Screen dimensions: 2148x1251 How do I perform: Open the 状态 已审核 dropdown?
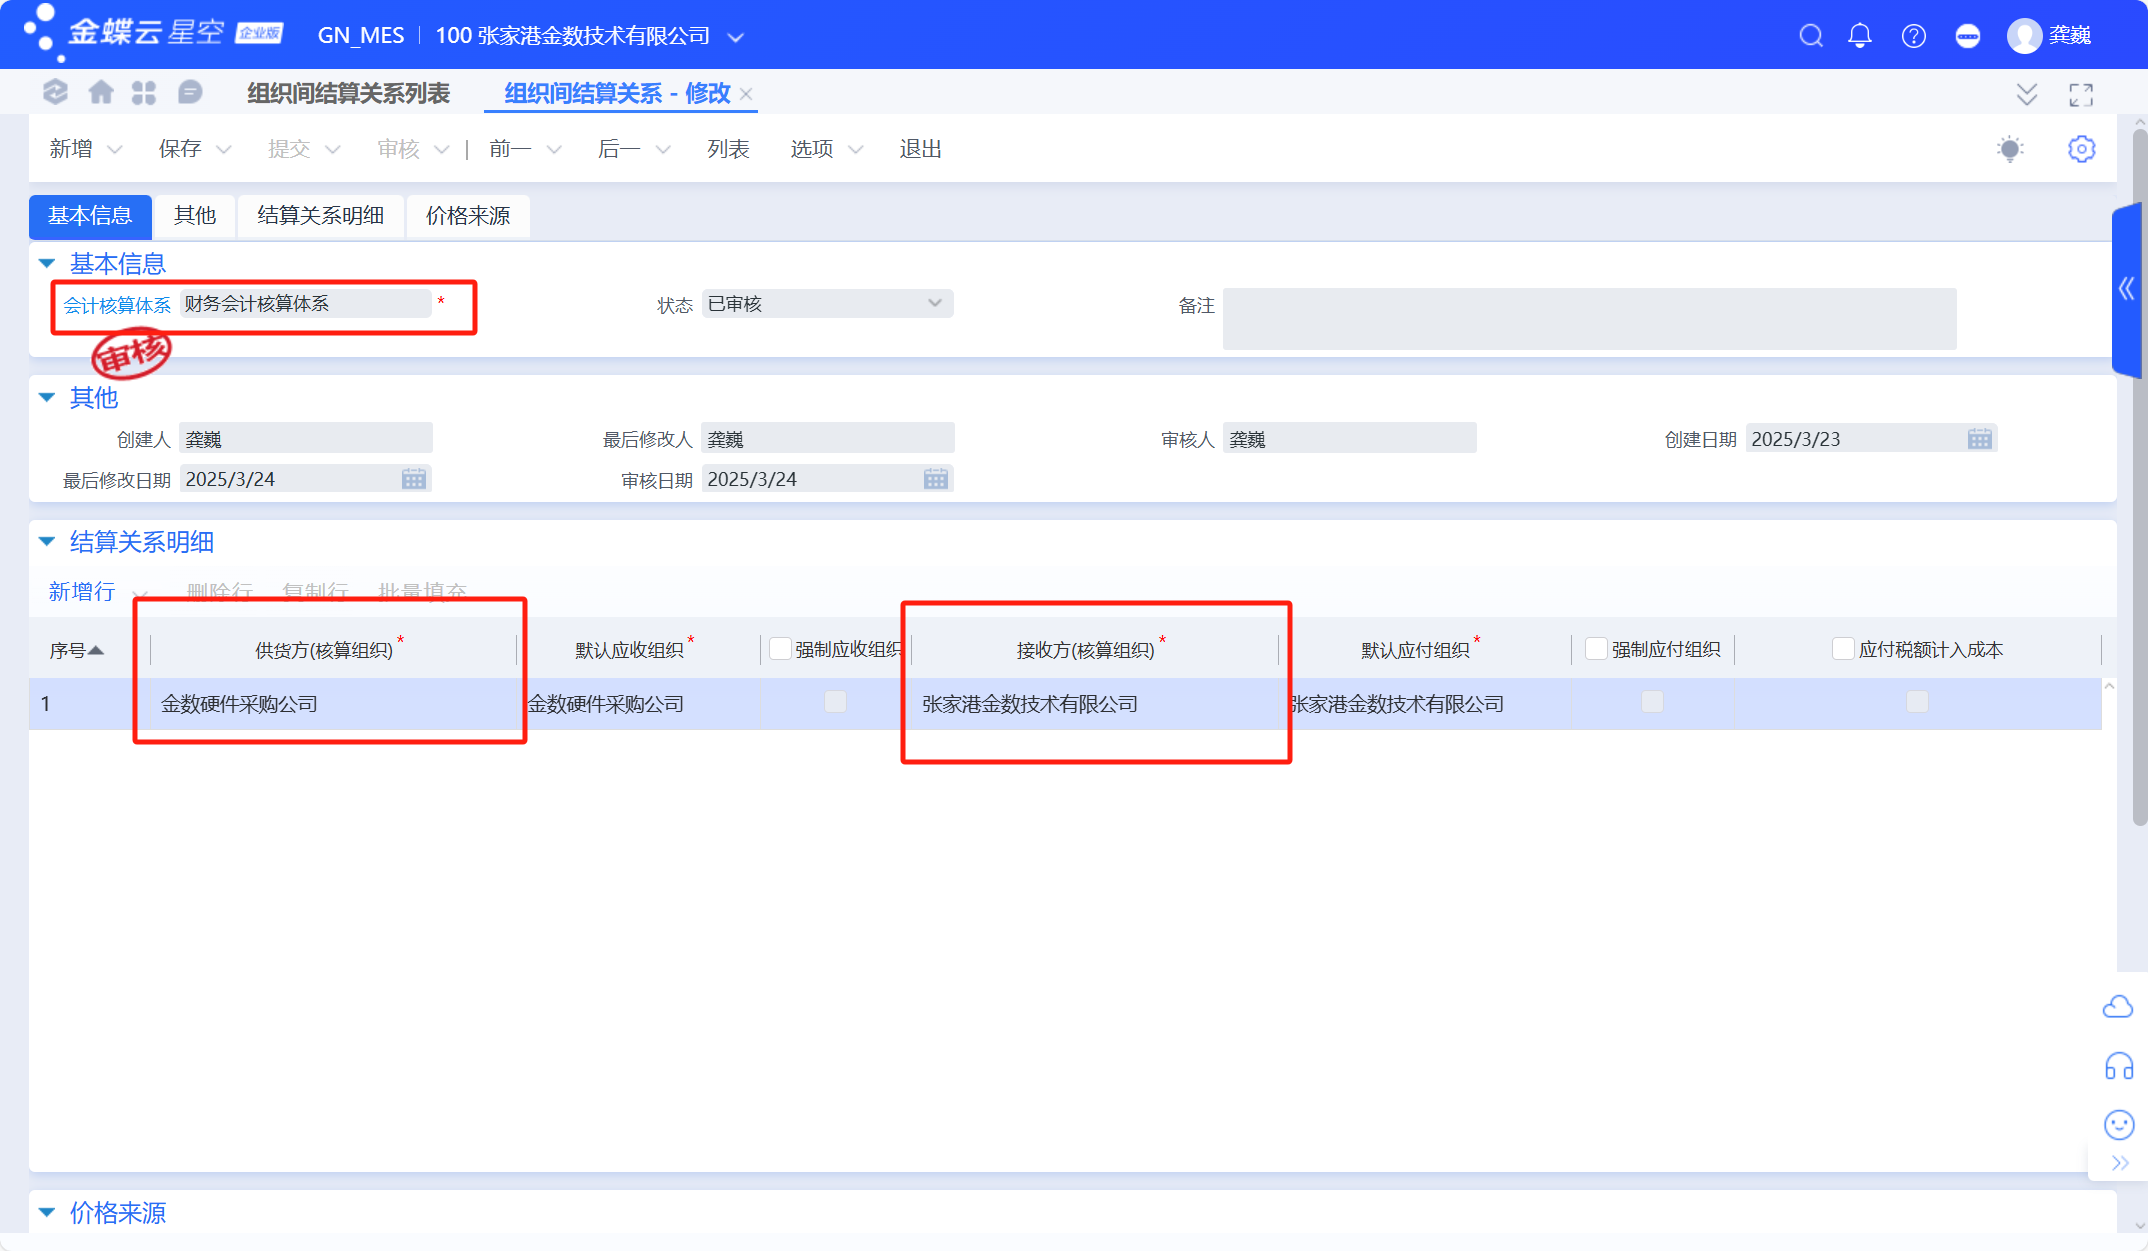pyautogui.click(x=827, y=304)
